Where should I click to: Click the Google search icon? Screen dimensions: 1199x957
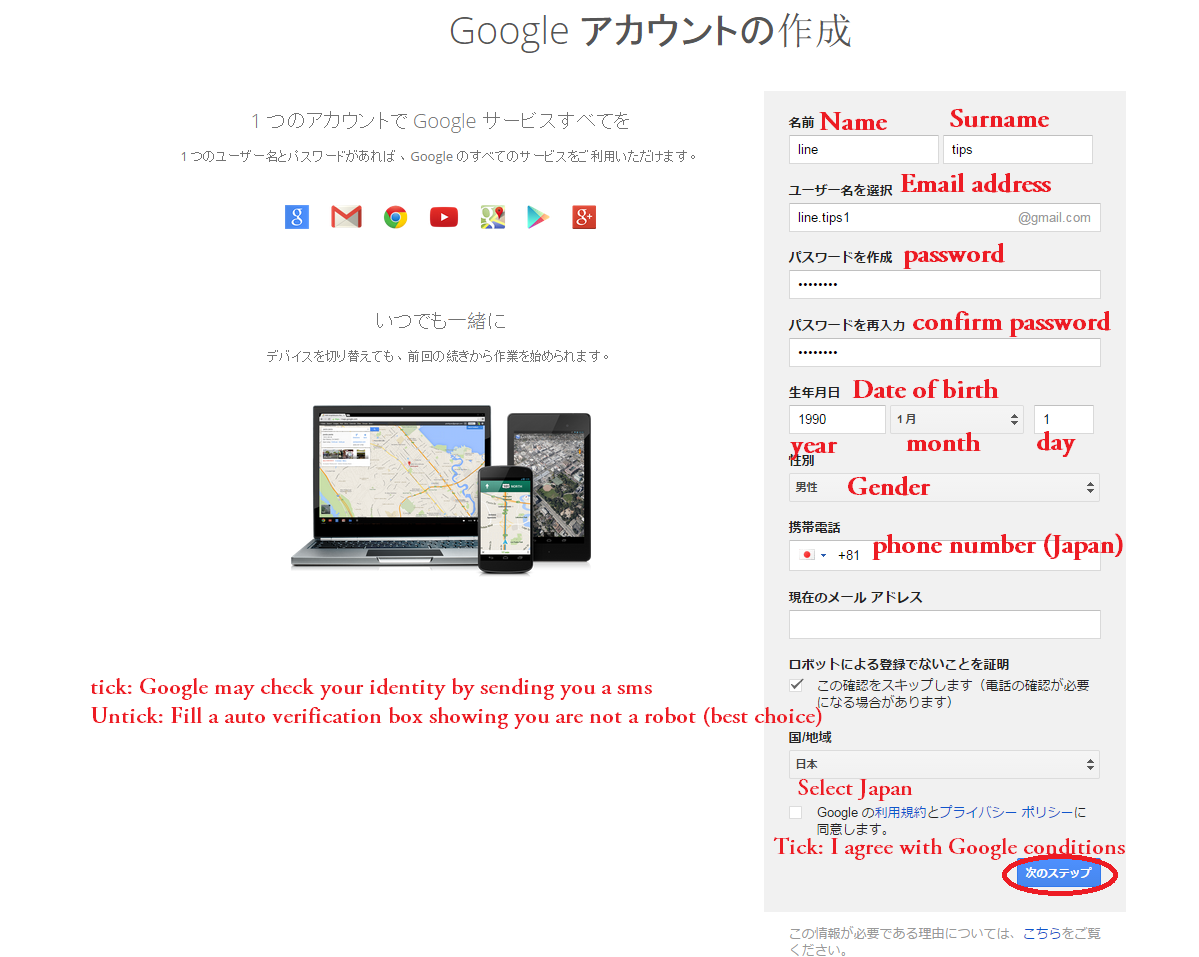[296, 217]
